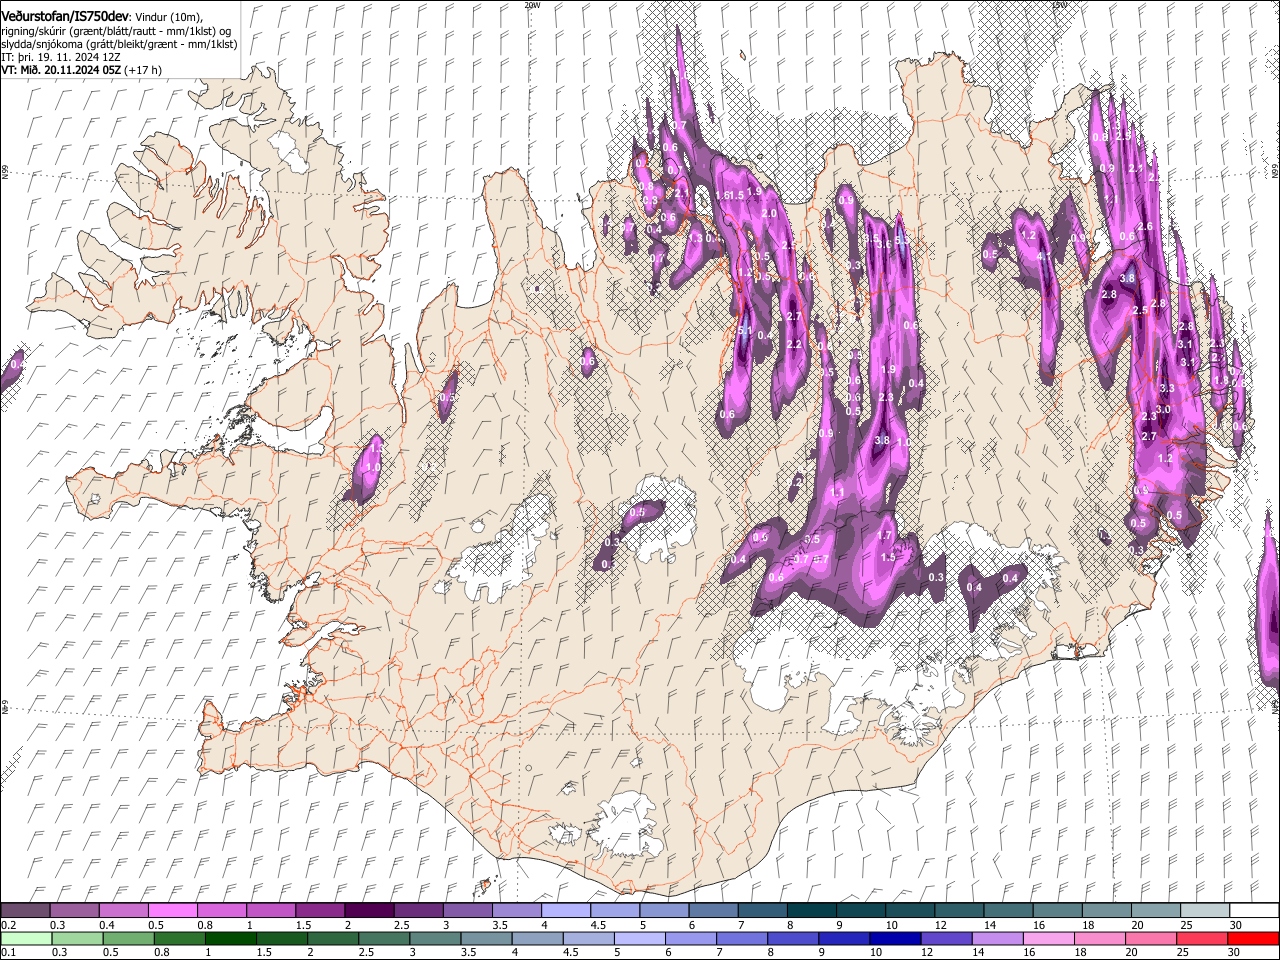The image size is (1280, 960).
Task: Click the top-row legend label 18
Action: [1087, 925]
